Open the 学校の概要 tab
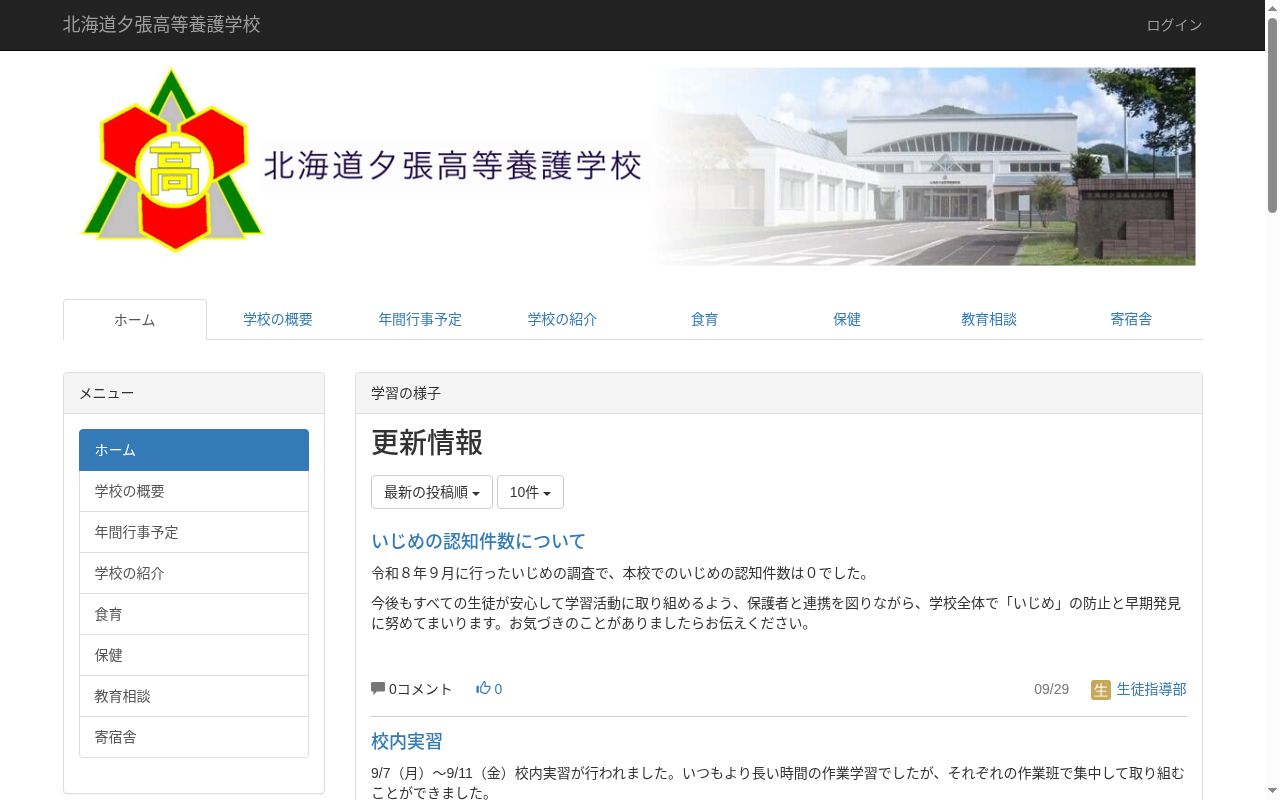1280x800 pixels. click(x=278, y=319)
